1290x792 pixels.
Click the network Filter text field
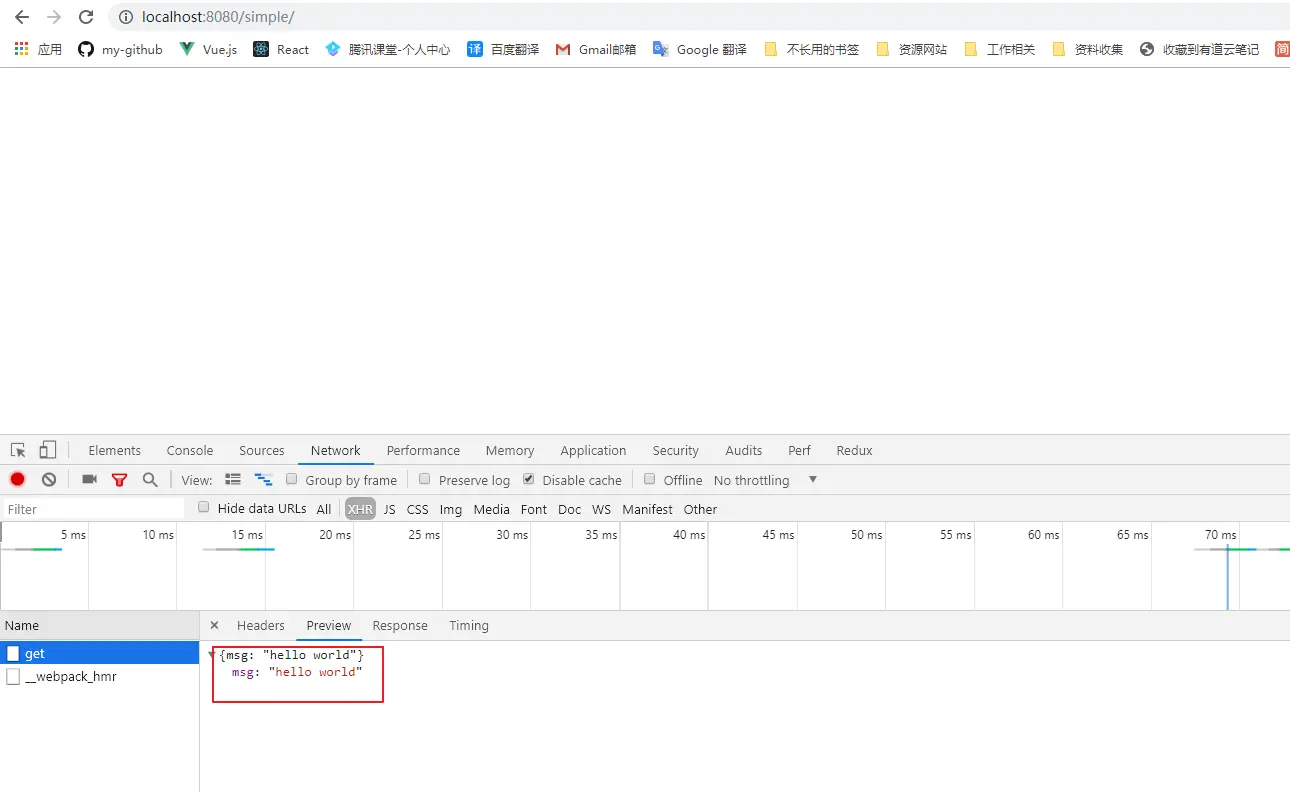pyautogui.click(x=93, y=509)
